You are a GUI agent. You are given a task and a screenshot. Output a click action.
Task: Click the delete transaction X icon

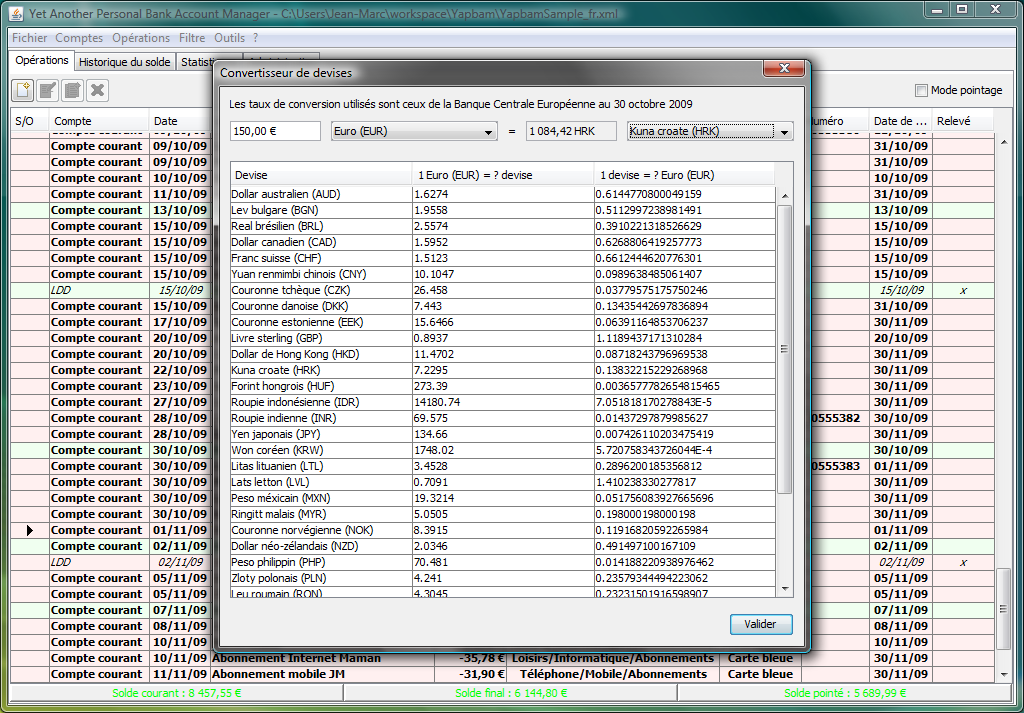pyautogui.click(x=97, y=90)
